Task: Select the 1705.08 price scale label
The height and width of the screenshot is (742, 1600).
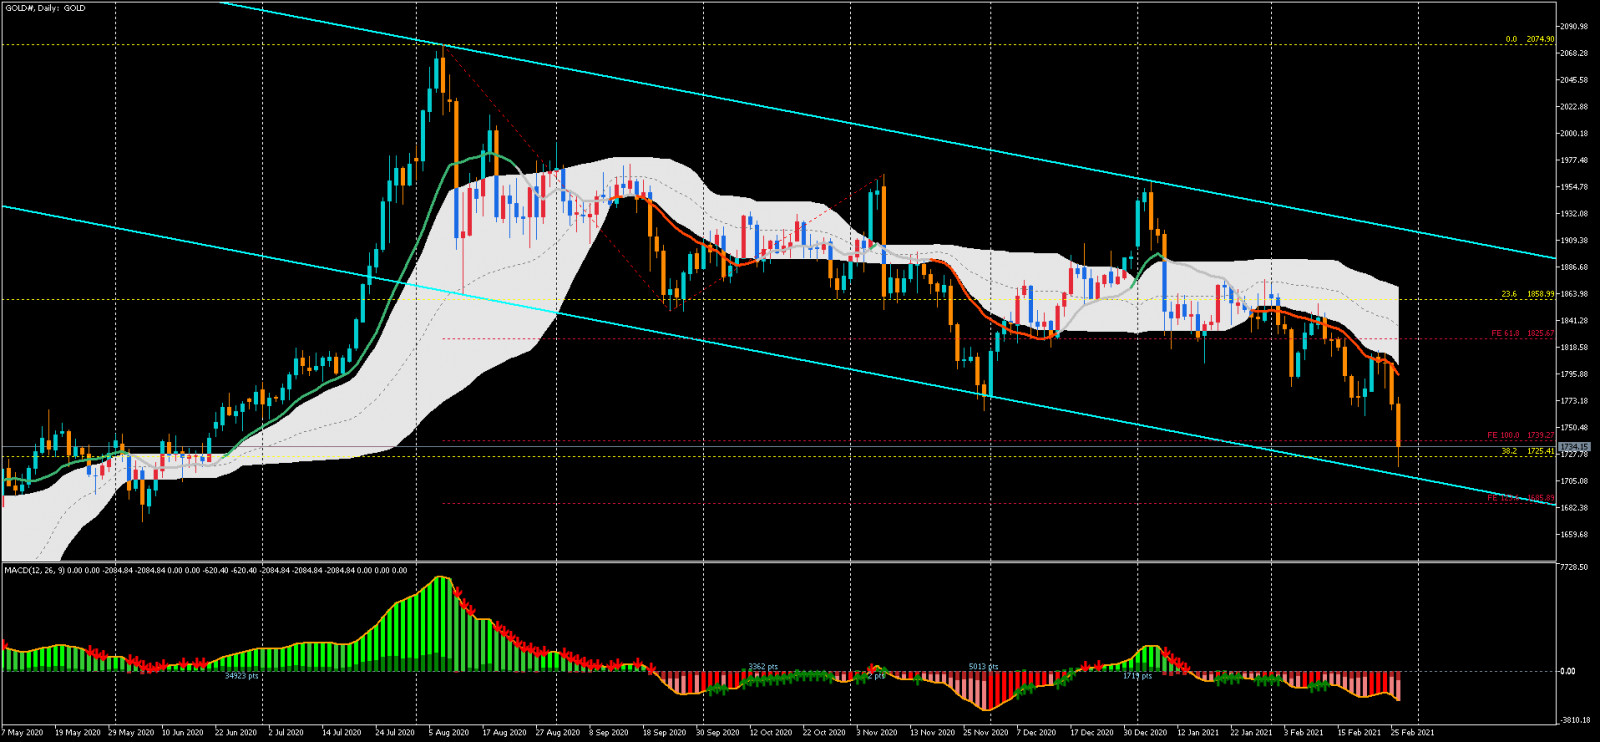Action: 1575,481
